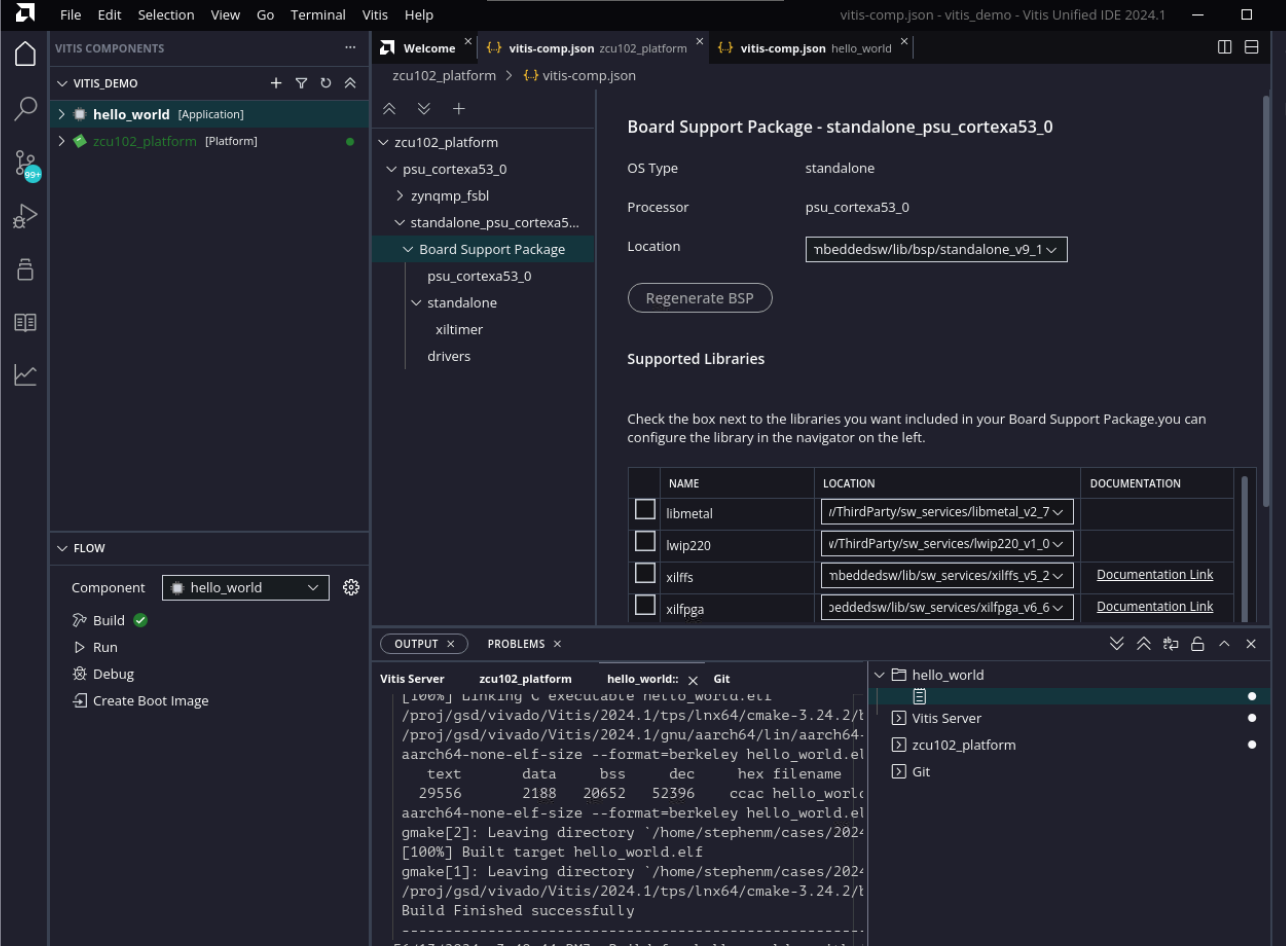Viewport: 1286px width, 946px height.
Task: Open libmetal location dropdown
Action: [948, 512]
